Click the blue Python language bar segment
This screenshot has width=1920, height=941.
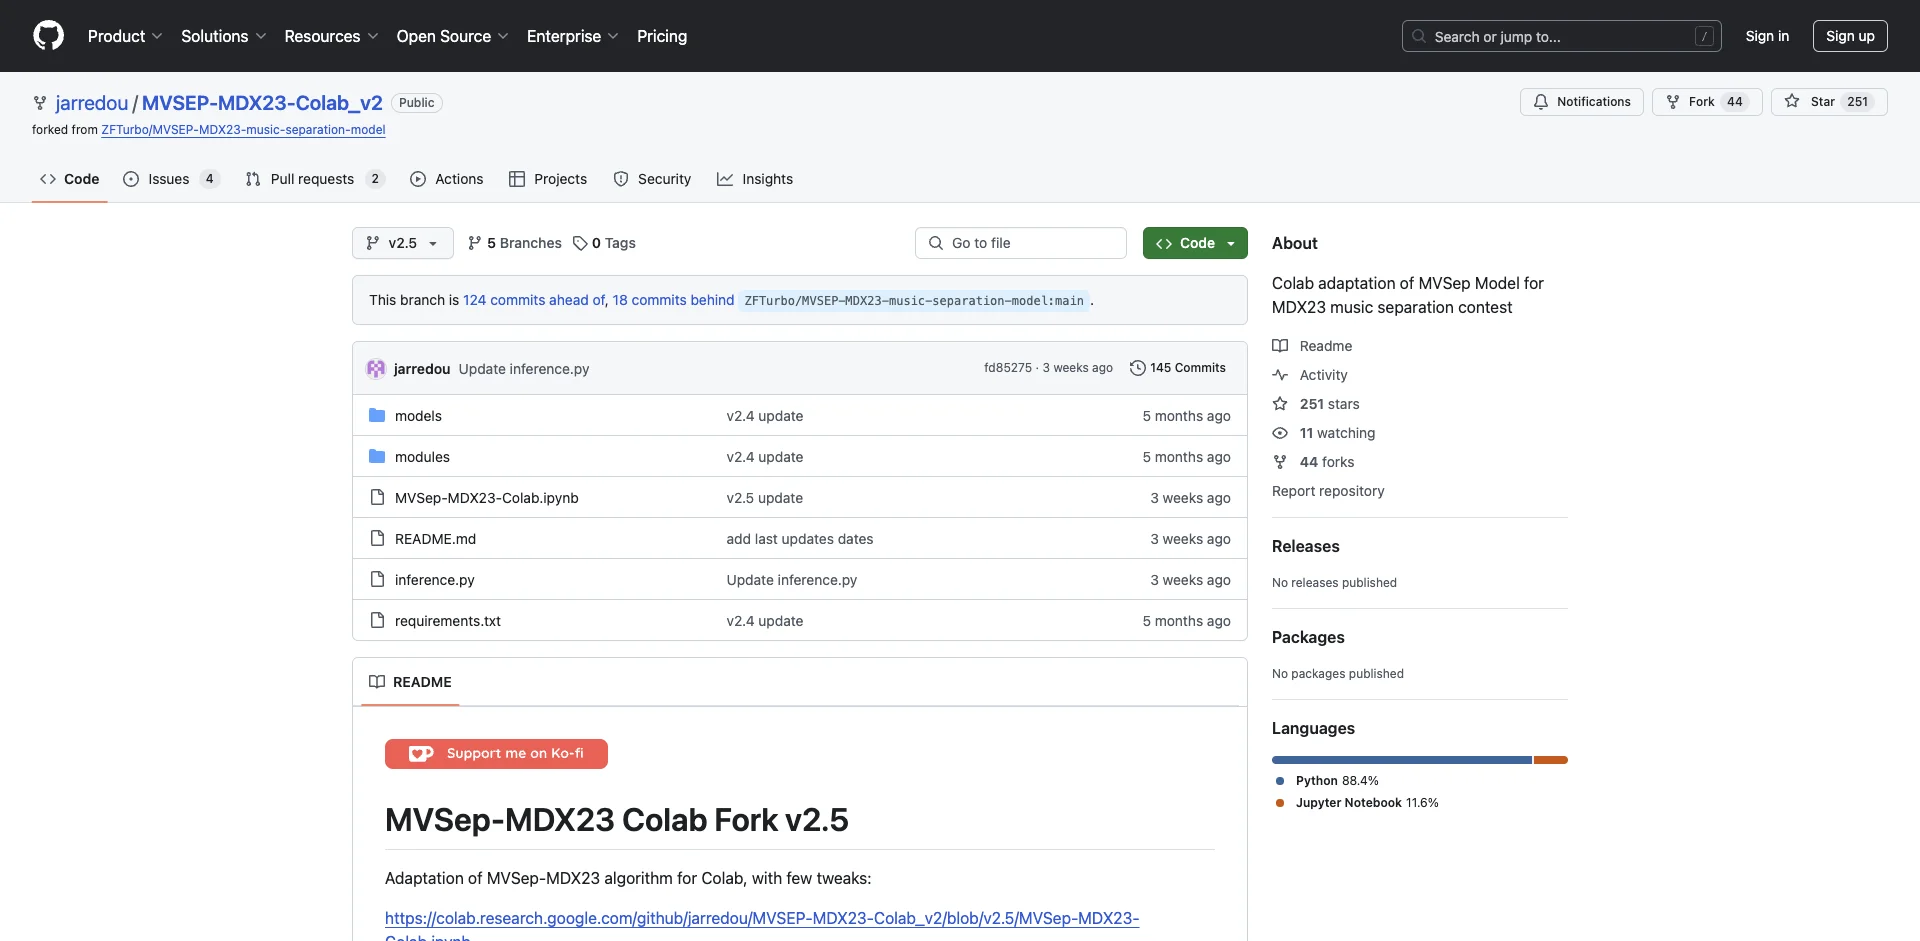pyautogui.click(x=1402, y=760)
